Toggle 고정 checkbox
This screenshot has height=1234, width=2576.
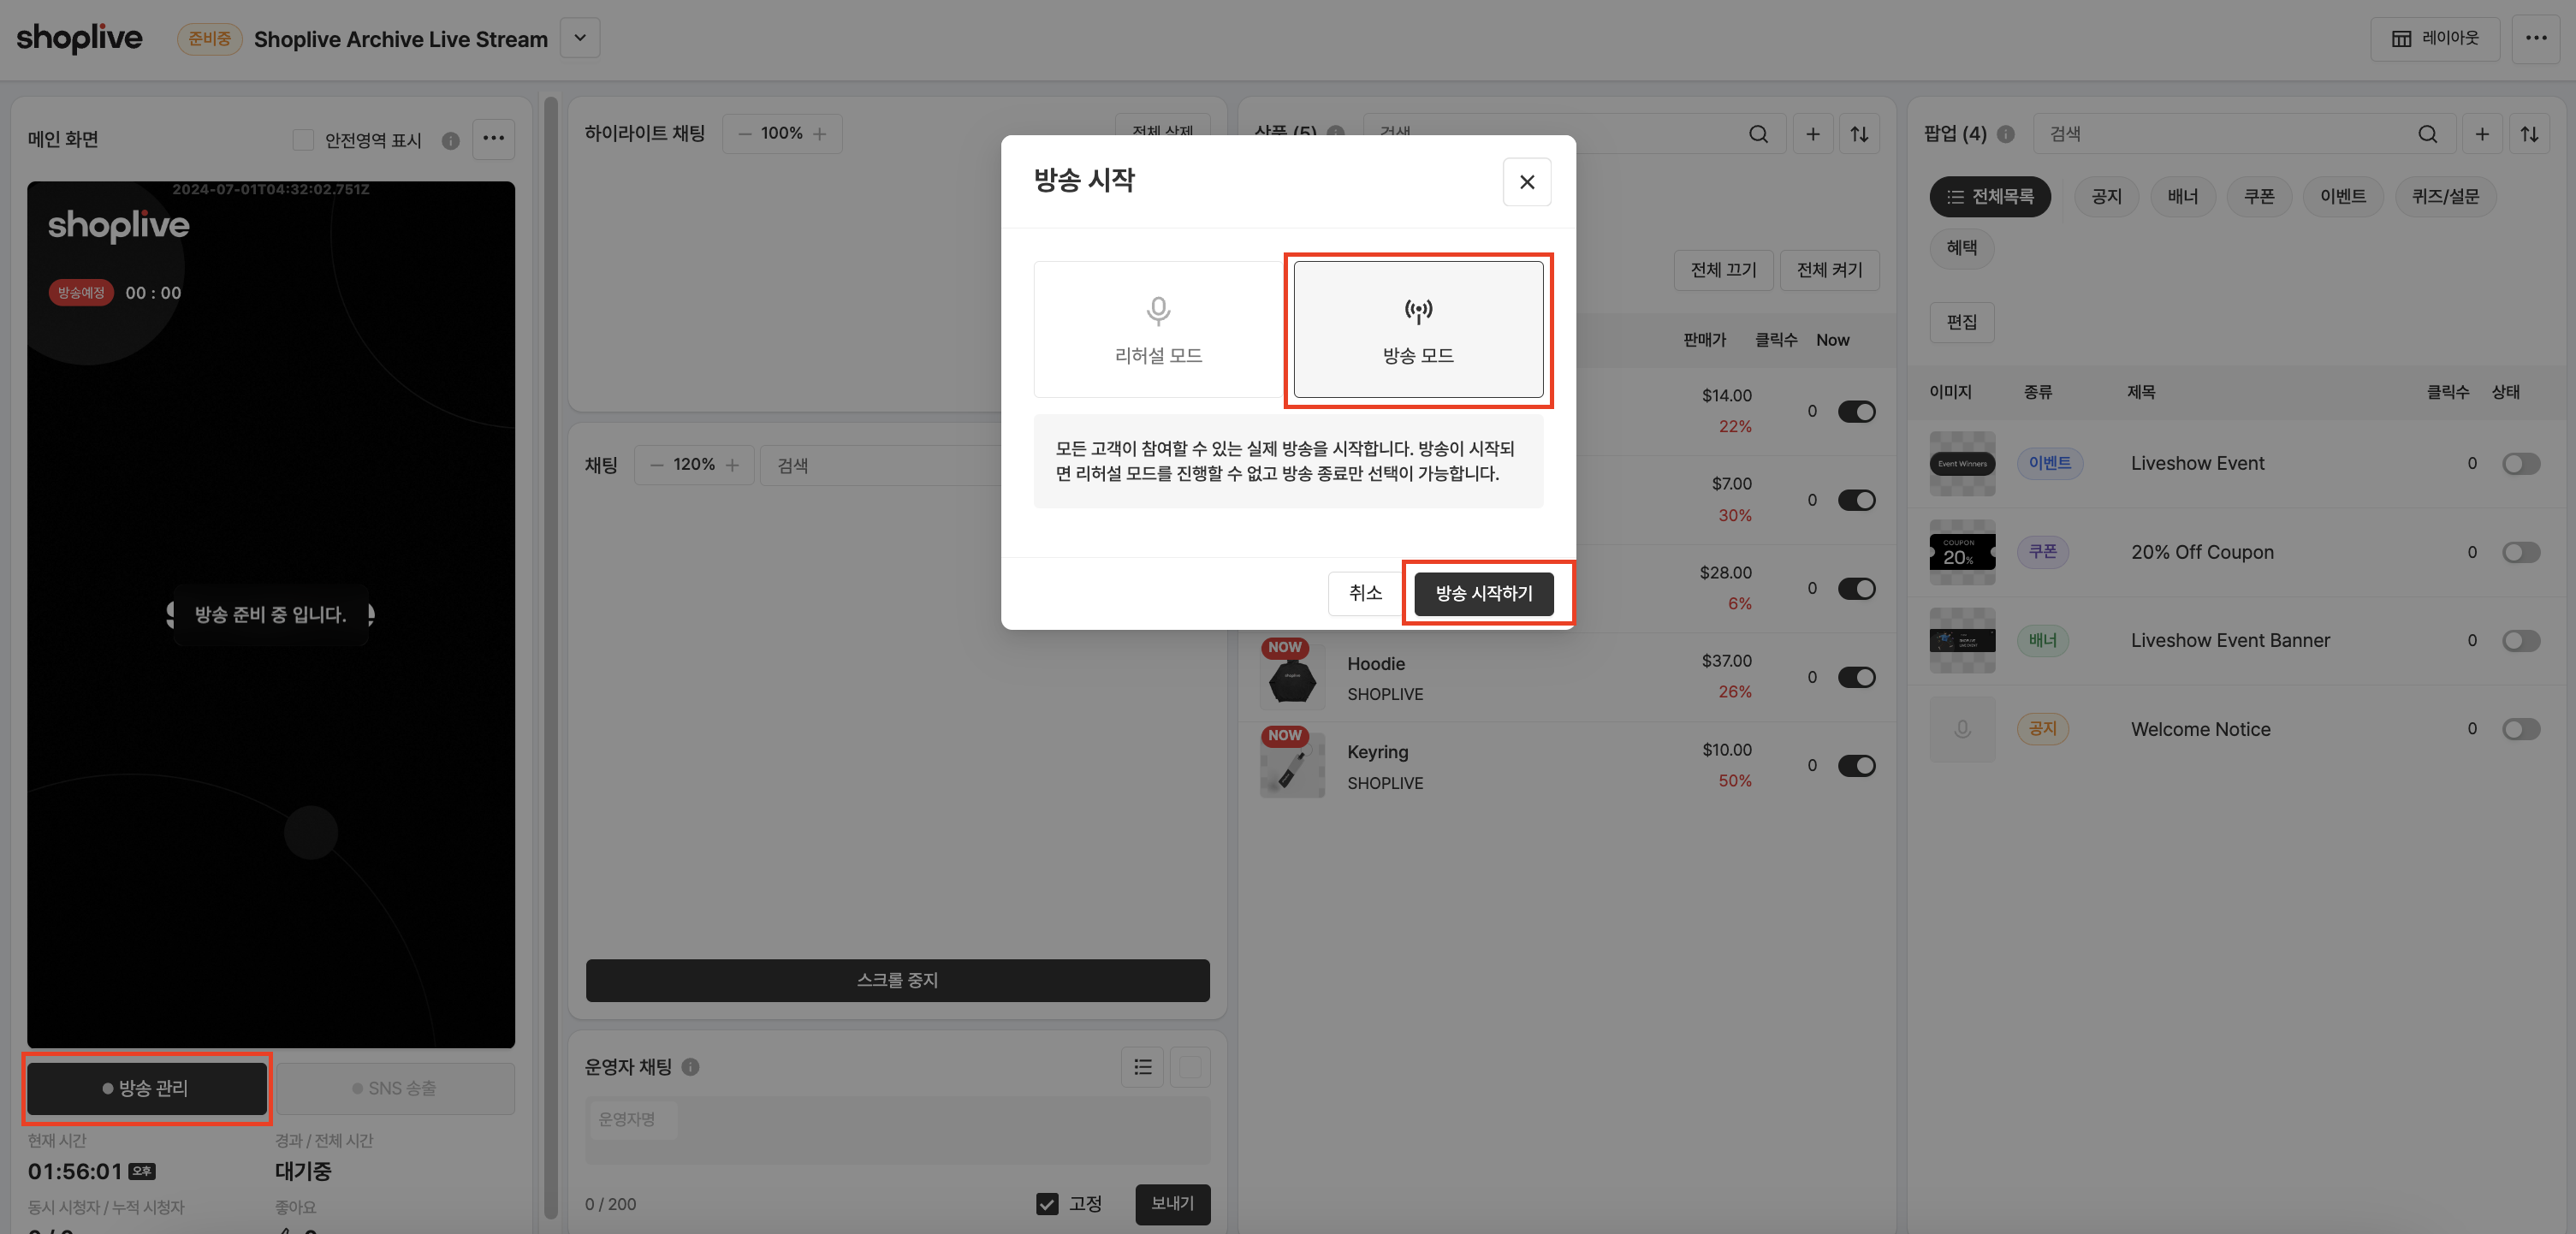click(x=1047, y=1204)
